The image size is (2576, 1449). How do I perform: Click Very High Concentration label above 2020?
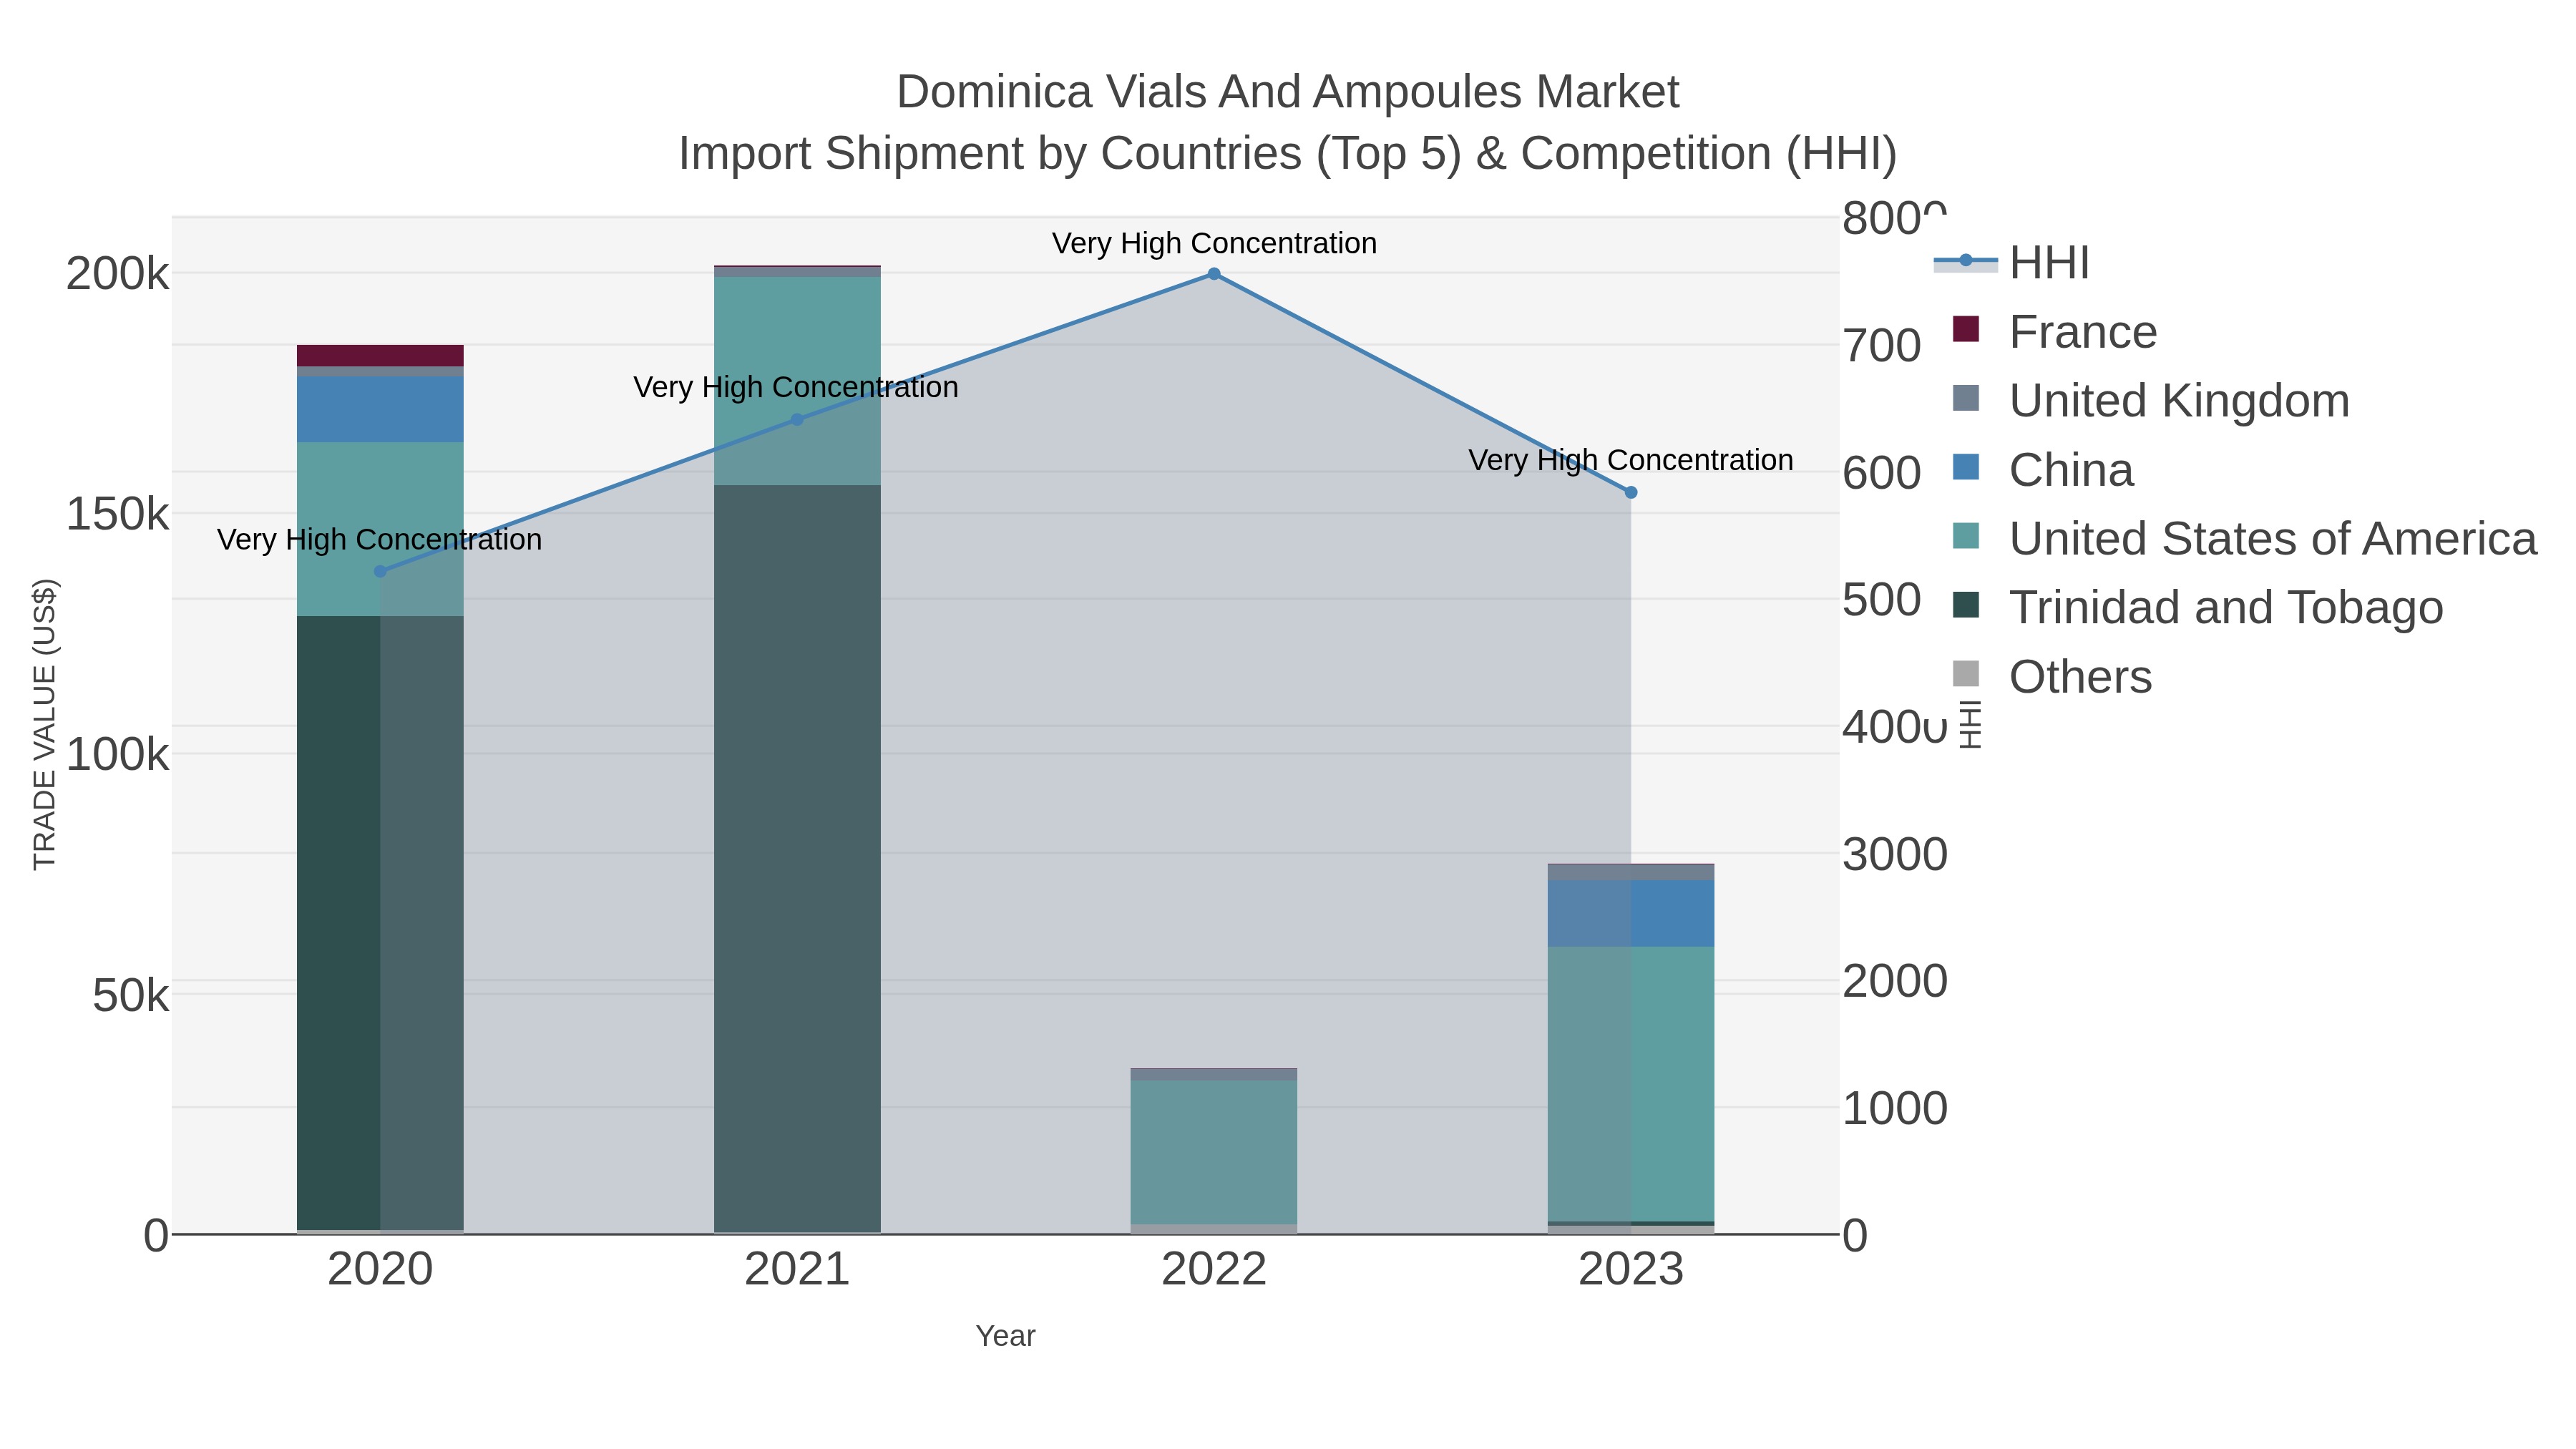click(x=380, y=540)
